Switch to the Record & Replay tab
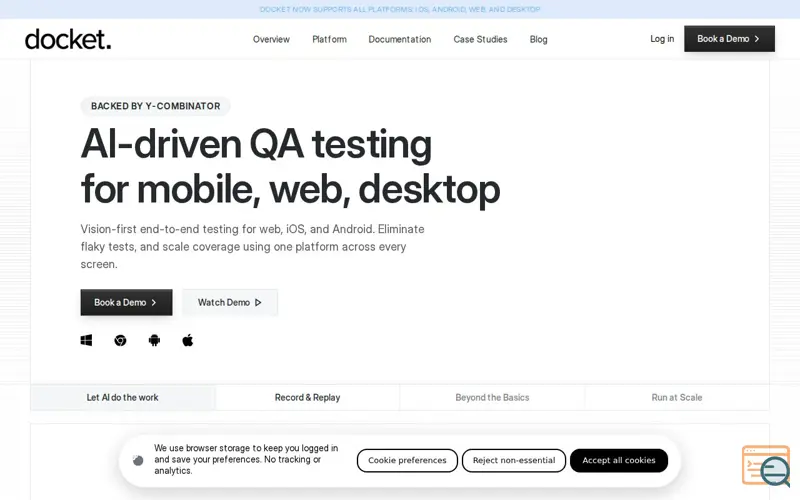Viewport: 800px width, 500px height. pos(308,397)
